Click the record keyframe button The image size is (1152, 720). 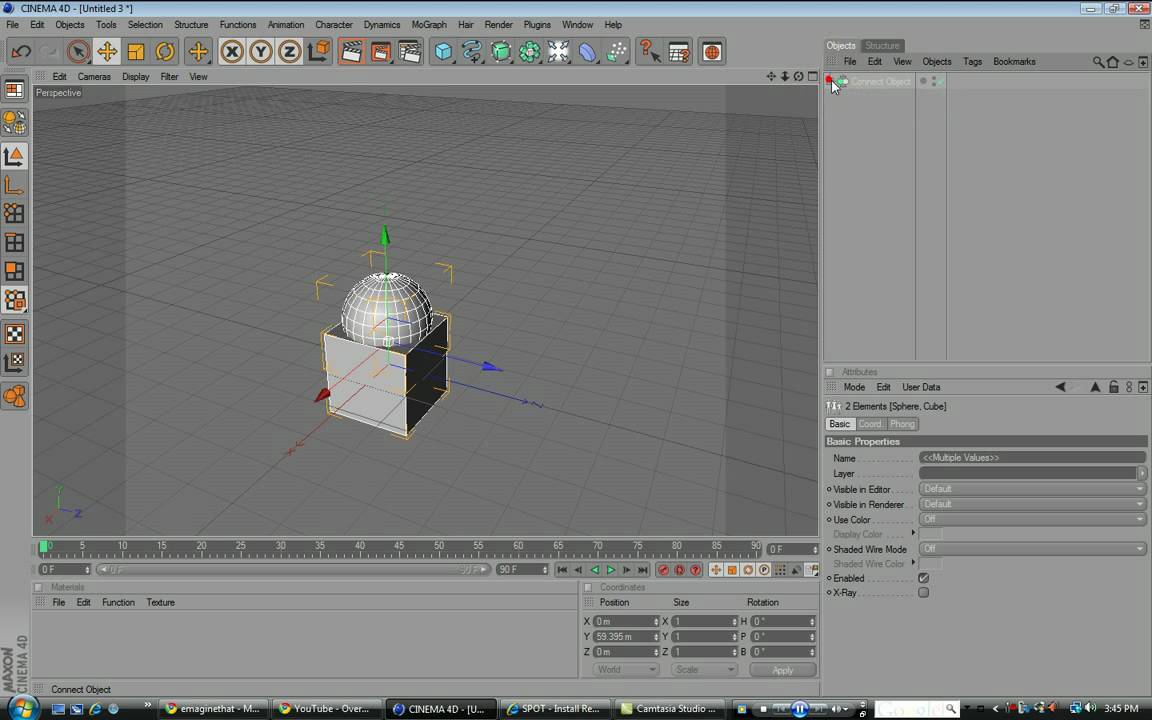pyautogui.click(x=663, y=570)
